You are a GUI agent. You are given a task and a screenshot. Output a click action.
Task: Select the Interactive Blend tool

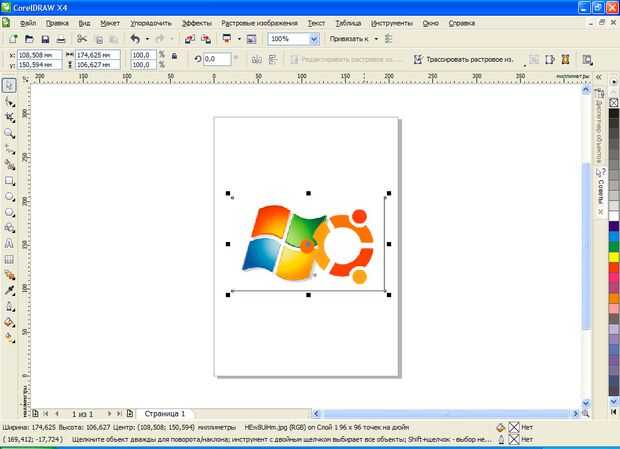point(9,275)
